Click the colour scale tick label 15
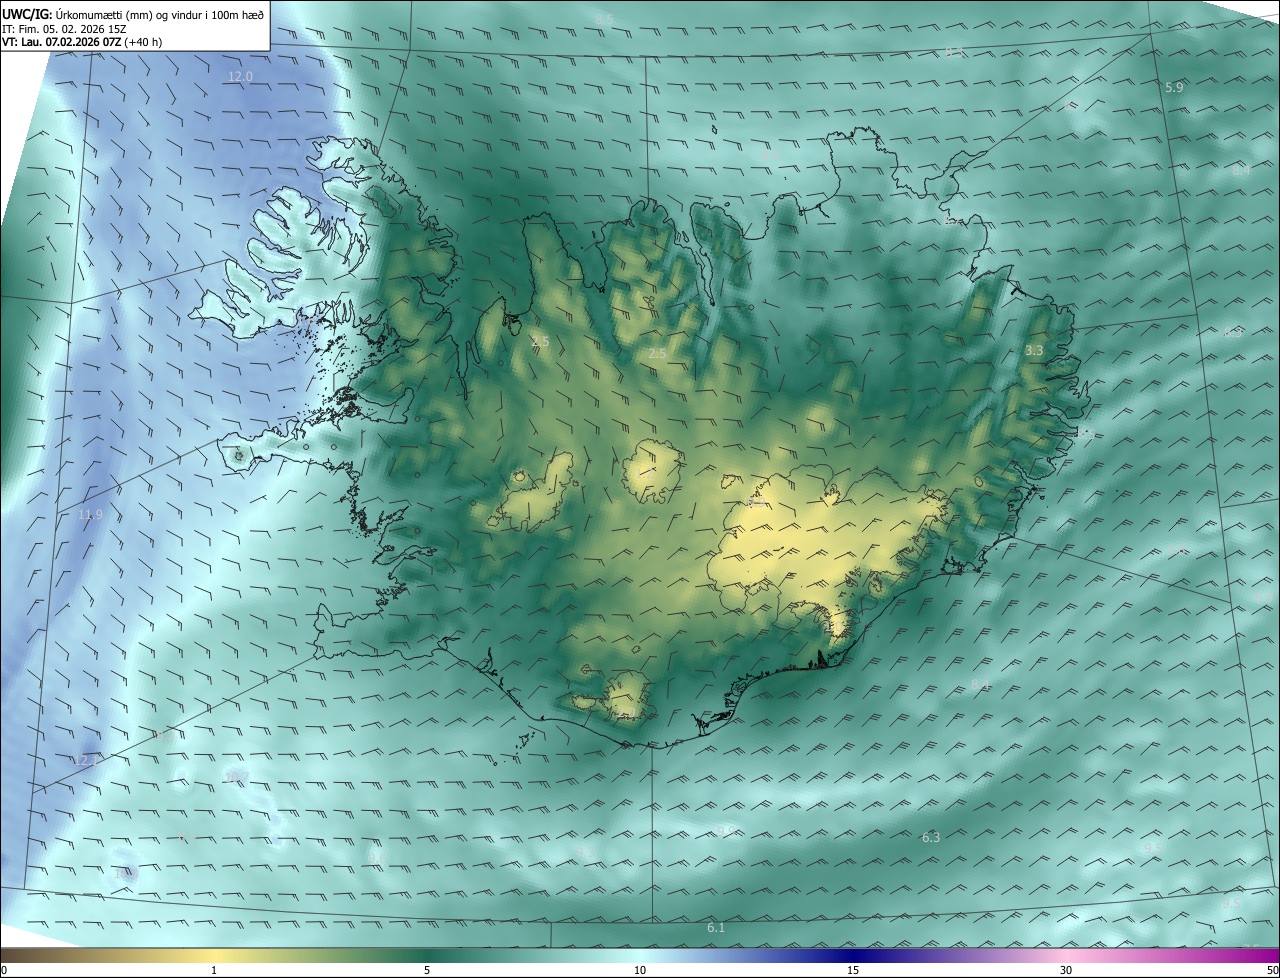The width and height of the screenshot is (1280, 978). (853, 970)
